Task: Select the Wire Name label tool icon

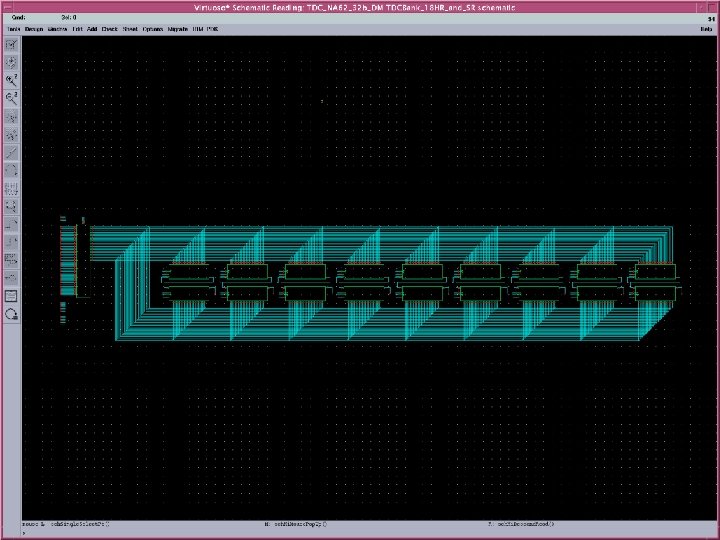Action: [x=11, y=260]
